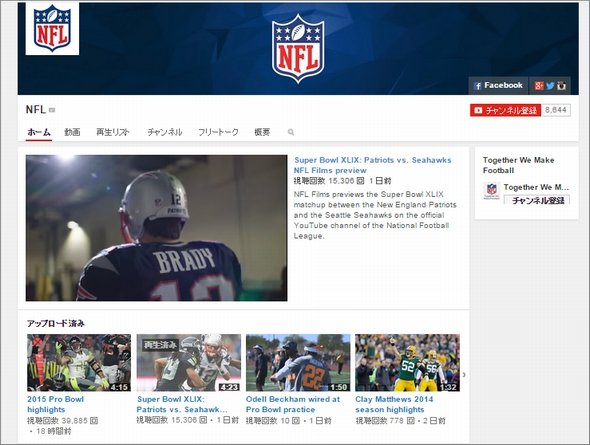Click the channel search magnifier icon
This screenshot has width=590, height=445.
(290, 132)
